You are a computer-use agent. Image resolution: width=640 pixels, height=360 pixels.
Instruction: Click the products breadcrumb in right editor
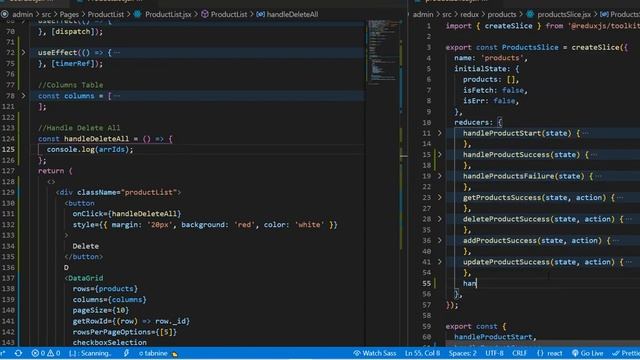tap(502, 14)
